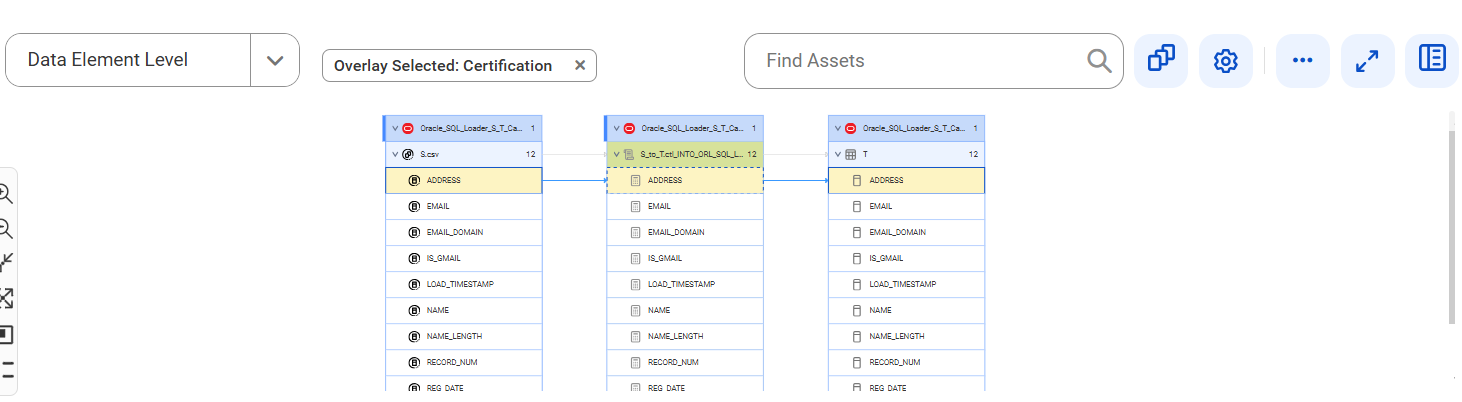Select ADDRESS in the S_to_T.ctl node

pos(685,180)
